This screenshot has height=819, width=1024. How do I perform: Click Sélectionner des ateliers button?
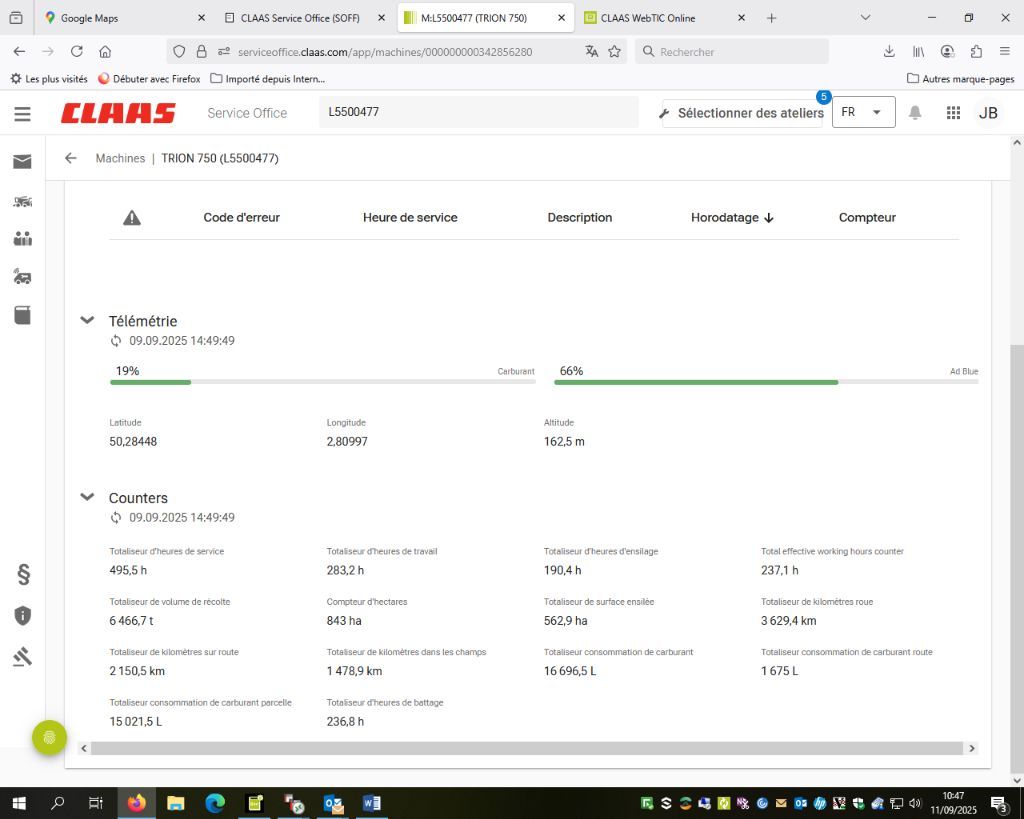[741, 113]
